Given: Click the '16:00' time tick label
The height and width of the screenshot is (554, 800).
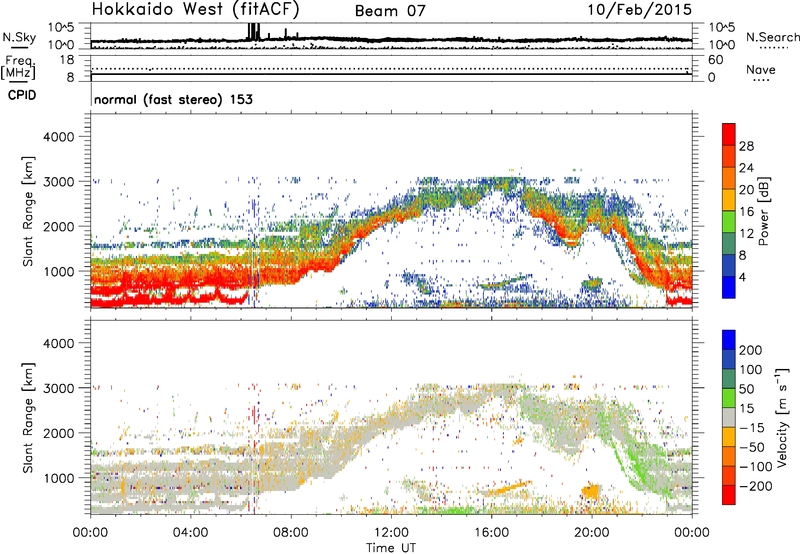Looking at the screenshot, I should pos(491,533).
